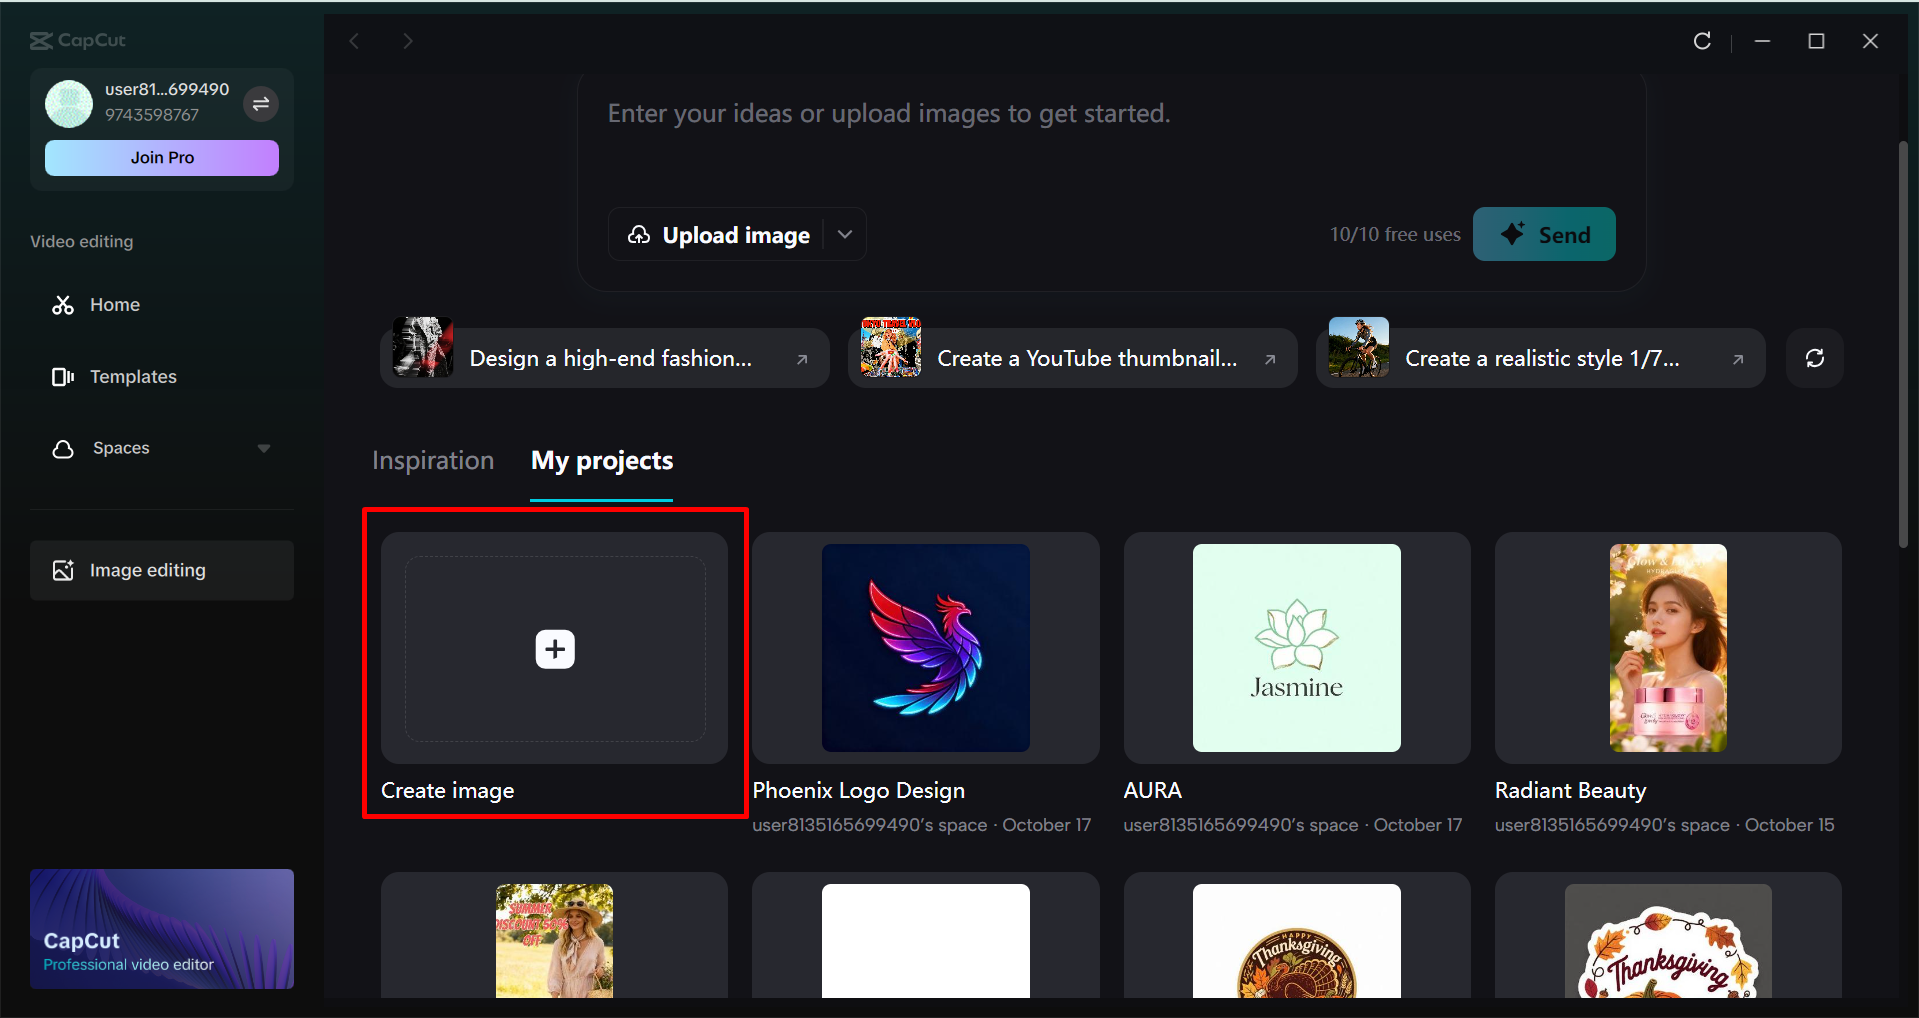The height and width of the screenshot is (1018, 1919).
Task: Click the cloud upload icon
Action: [639, 235]
